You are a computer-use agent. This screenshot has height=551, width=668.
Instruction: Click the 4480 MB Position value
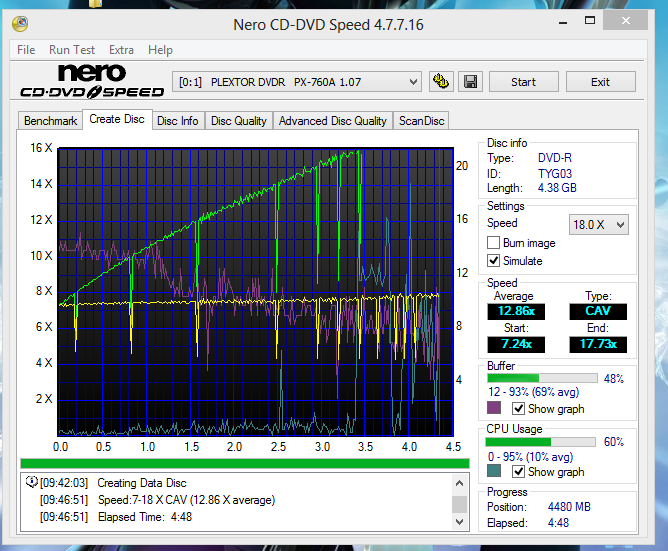click(x=569, y=507)
